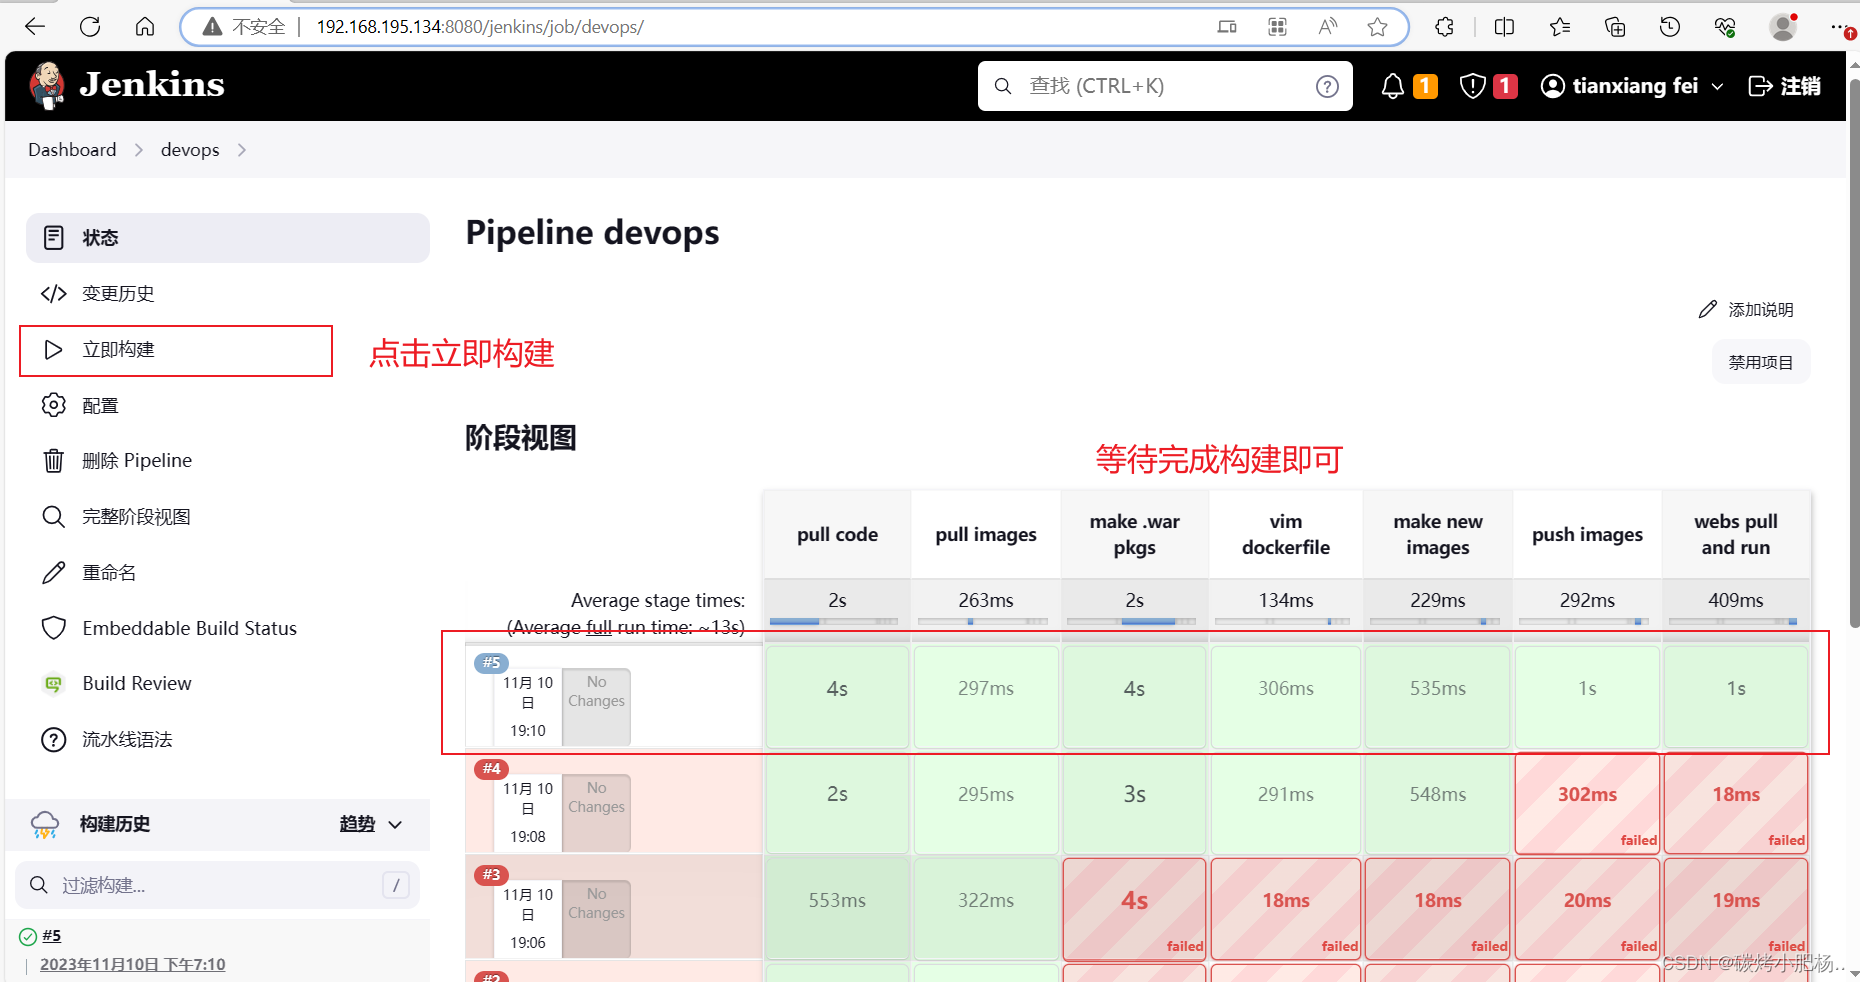Open security warnings shield icon

click(1472, 86)
